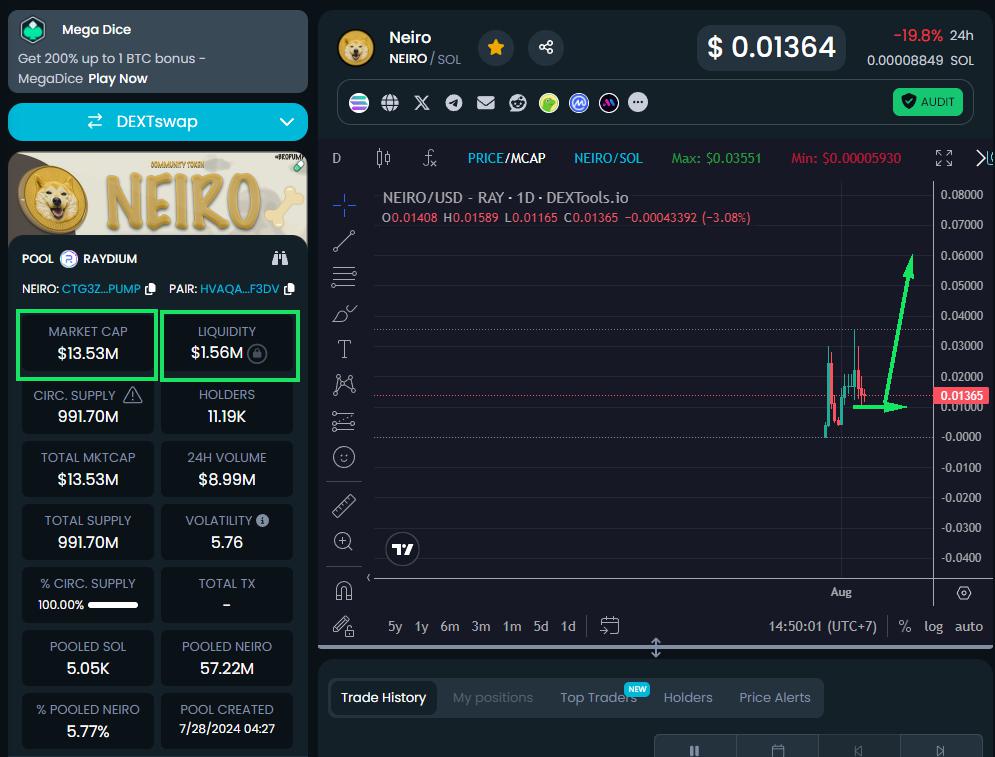995x757 pixels.
Task: Set chart range to 1d
Action: pyautogui.click(x=569, y=626)
